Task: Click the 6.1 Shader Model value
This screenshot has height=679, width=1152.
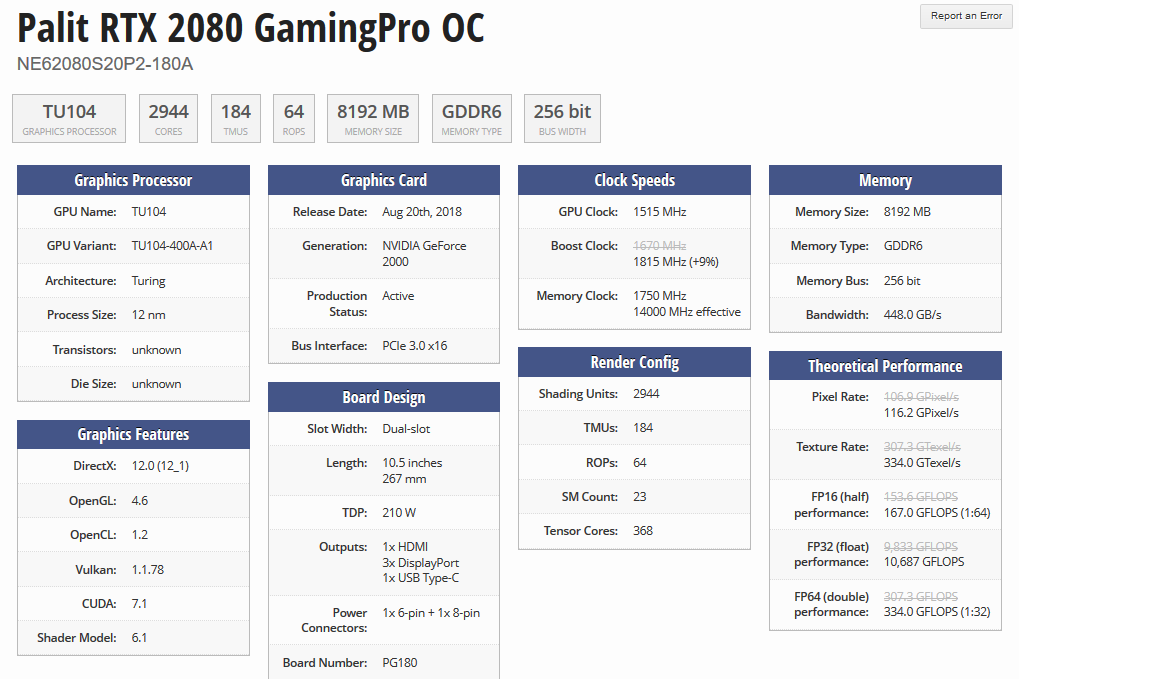Action: pyautogui.click(x=139, y=637)
